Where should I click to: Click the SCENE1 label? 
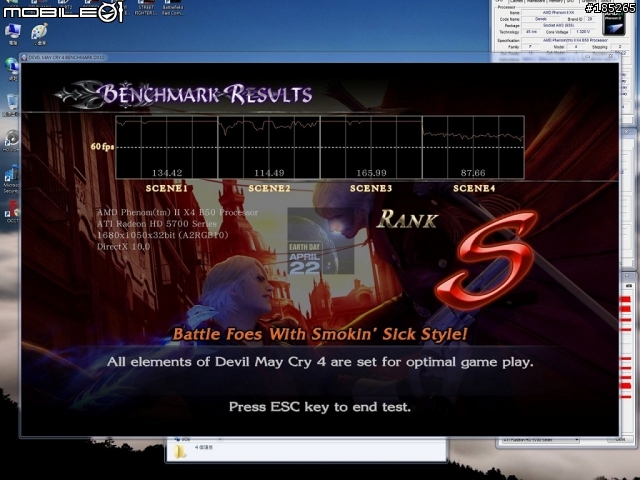pos(167,188)
